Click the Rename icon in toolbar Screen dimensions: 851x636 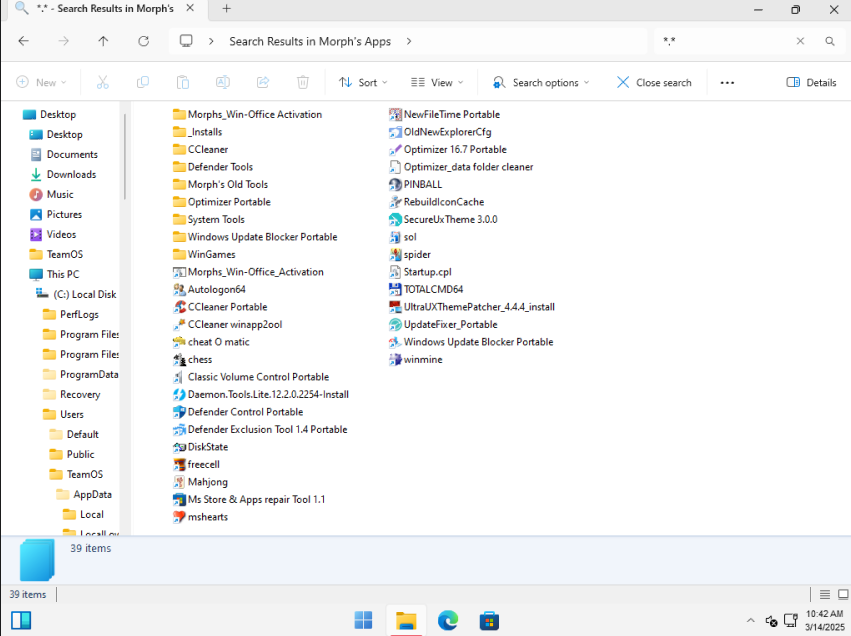(x=223, y=82)
